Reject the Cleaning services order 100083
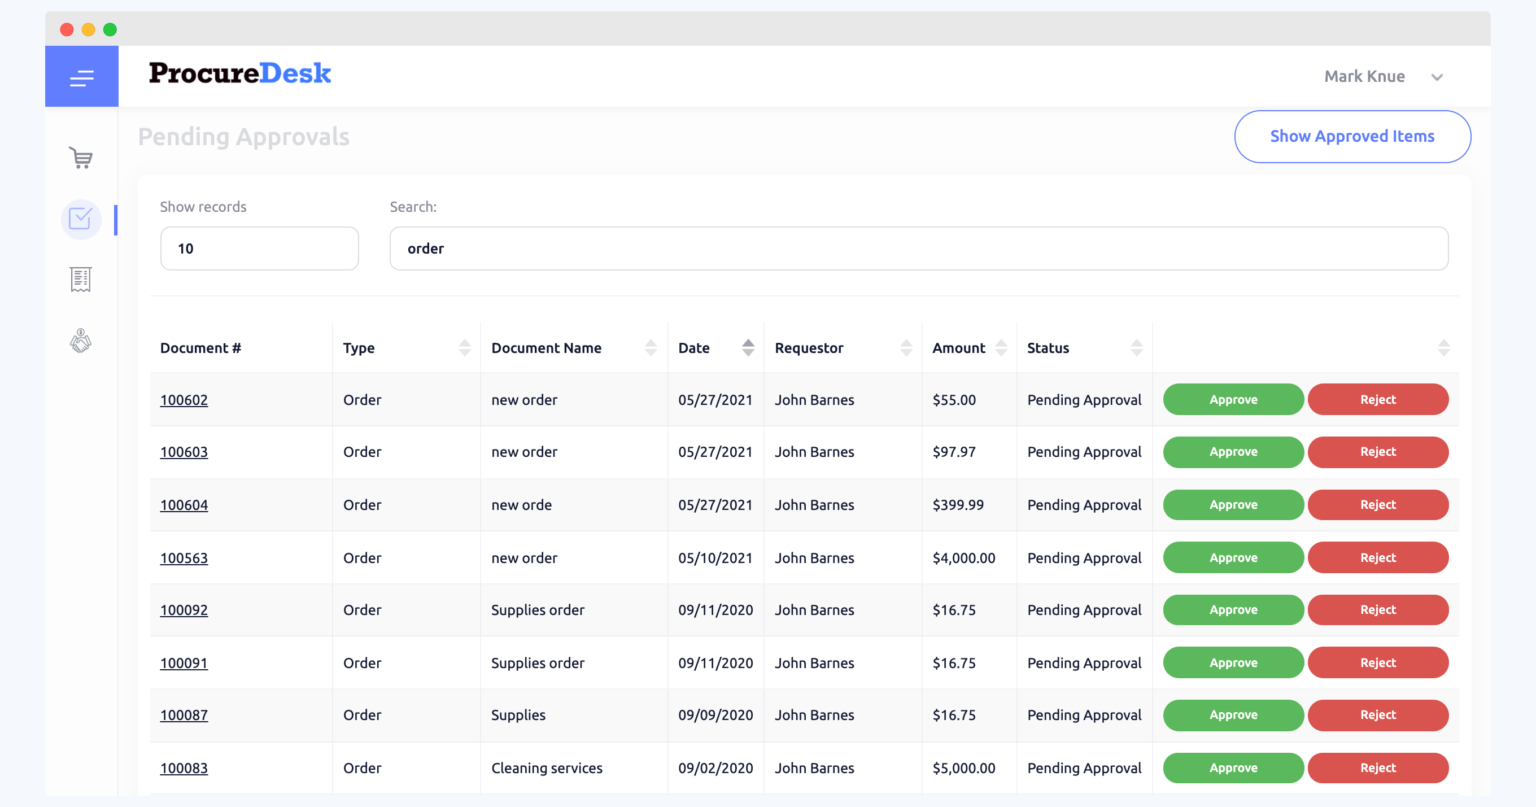This screenshot has width=1536, height=807. click(x=1378, y=767)
